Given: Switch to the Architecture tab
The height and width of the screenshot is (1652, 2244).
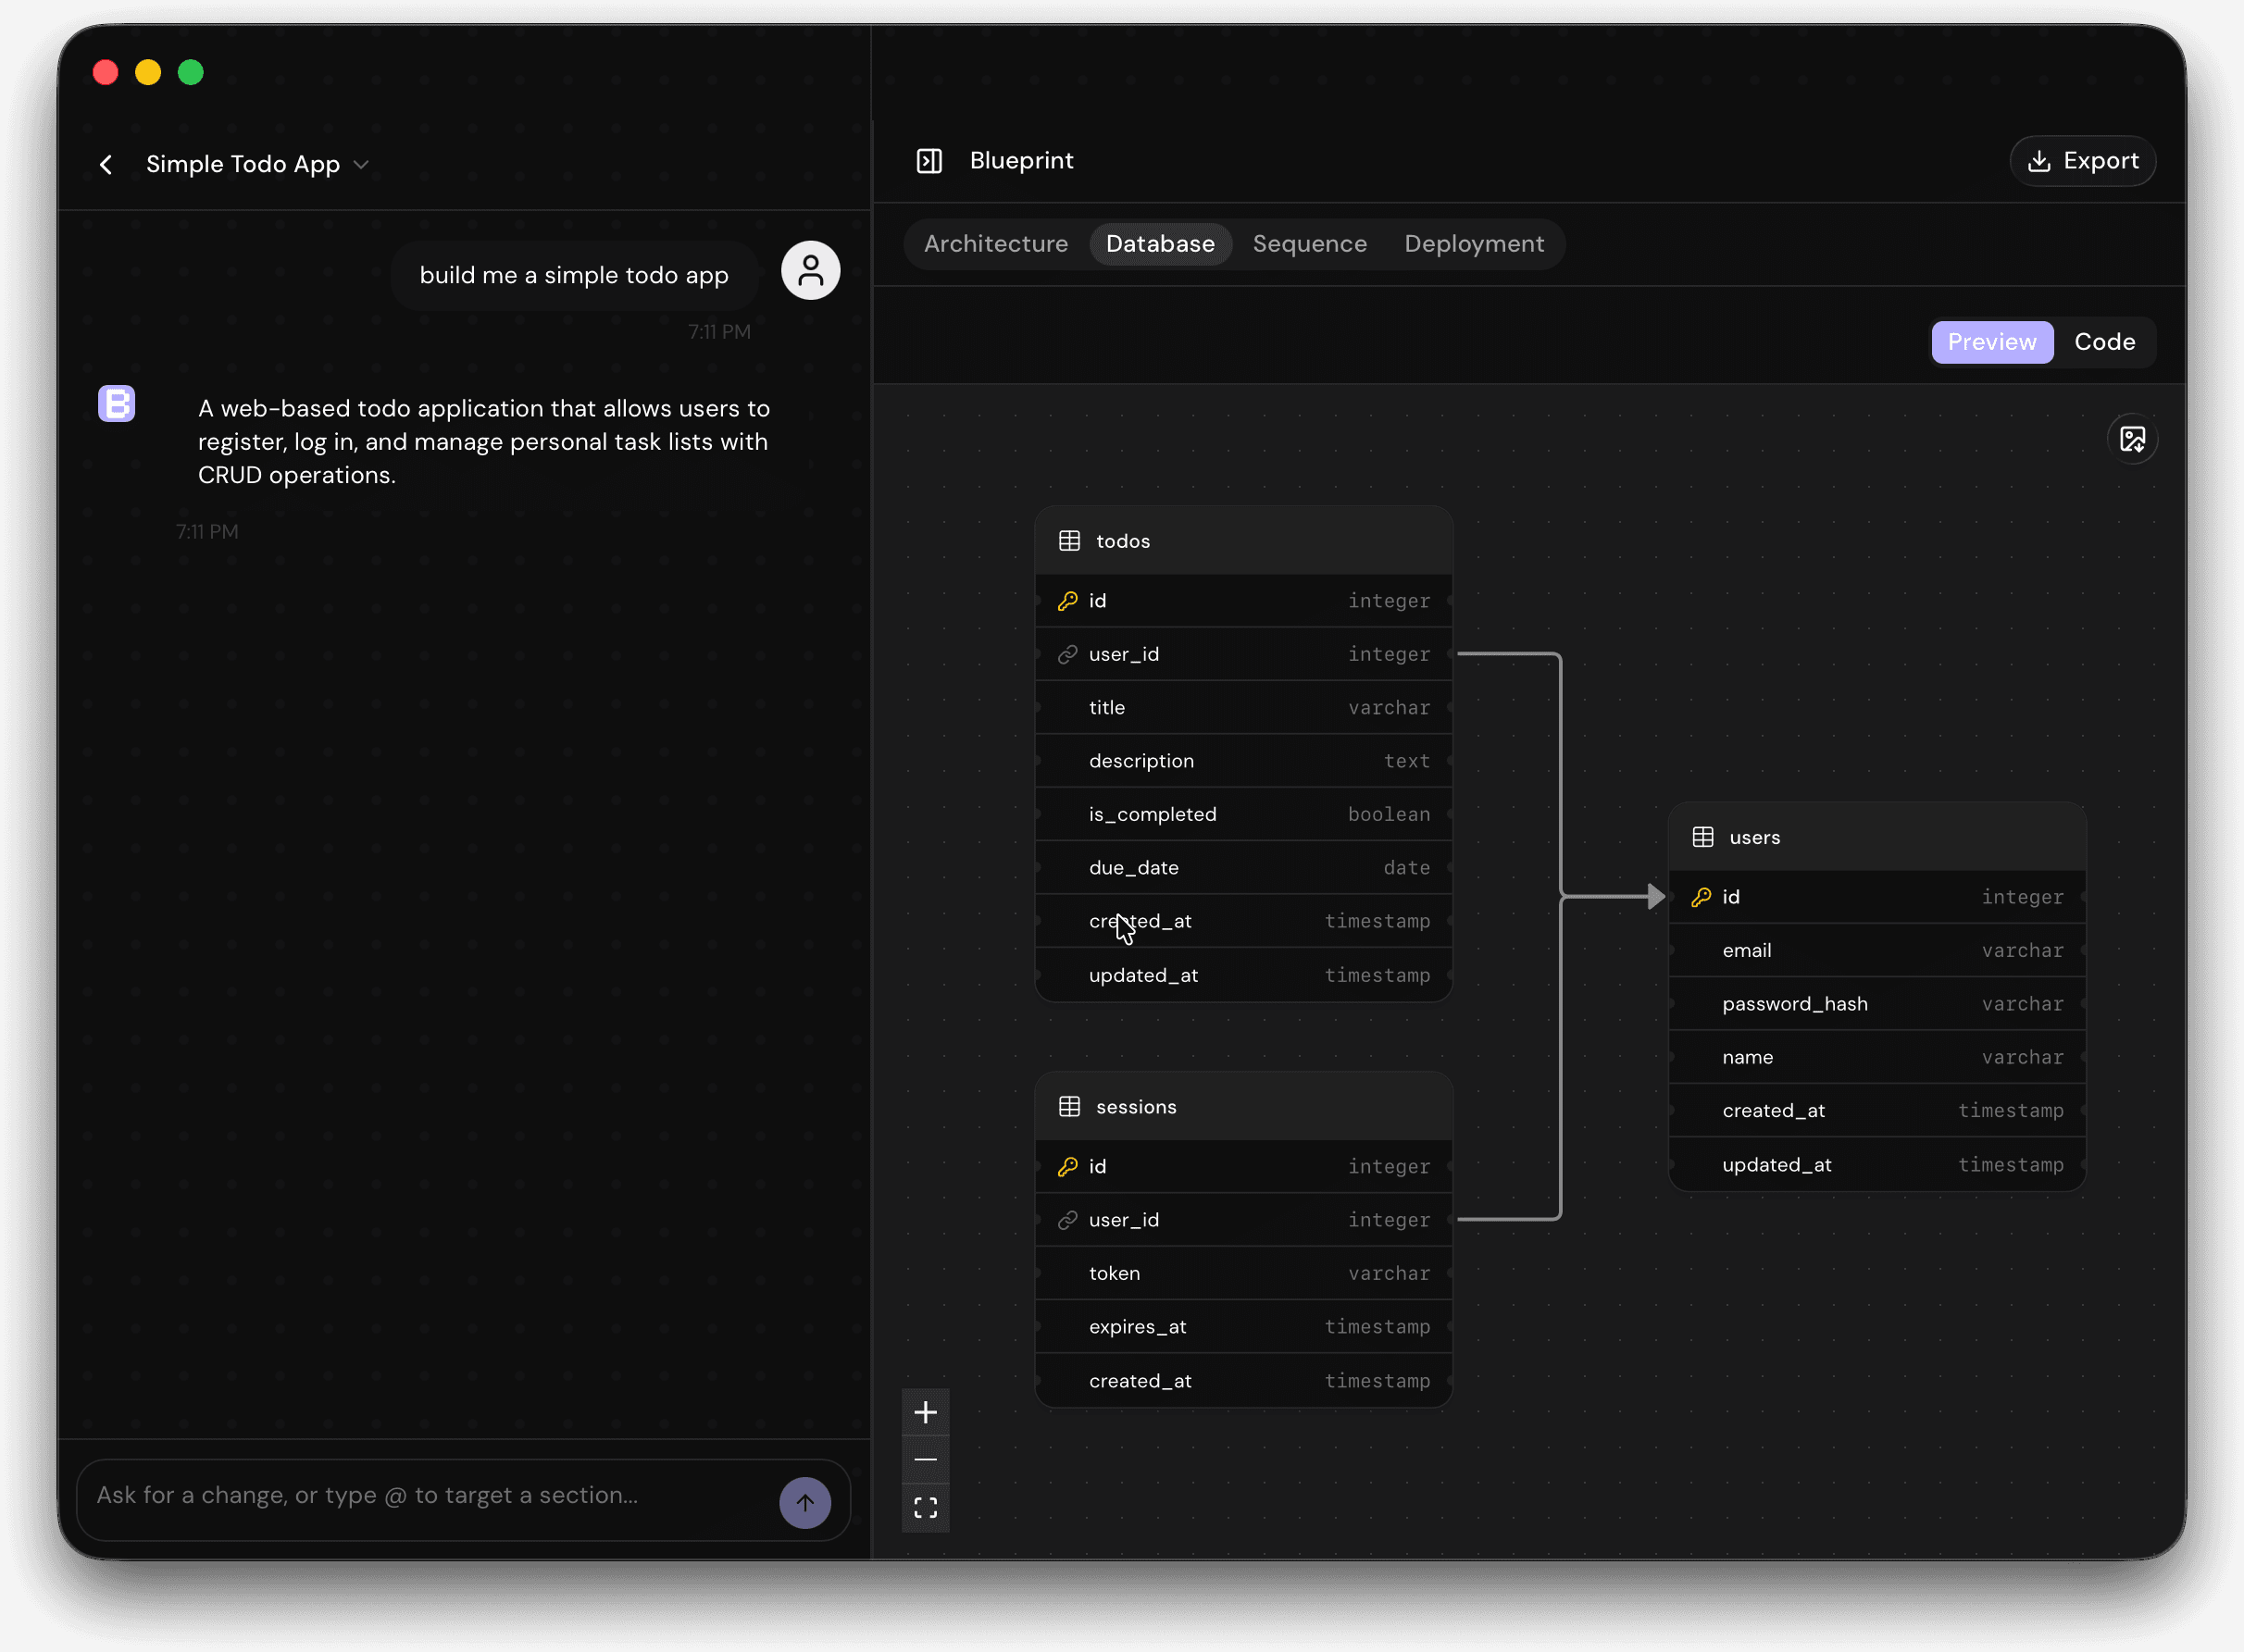Looking at the screenshot, I should 995,244.
